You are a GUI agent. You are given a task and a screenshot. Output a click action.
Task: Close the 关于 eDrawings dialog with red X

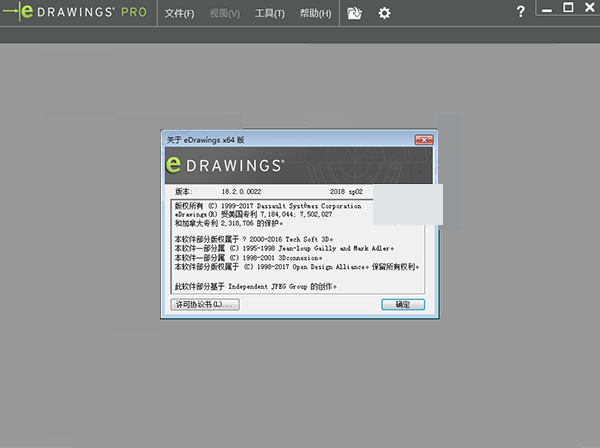click(424, 140)
